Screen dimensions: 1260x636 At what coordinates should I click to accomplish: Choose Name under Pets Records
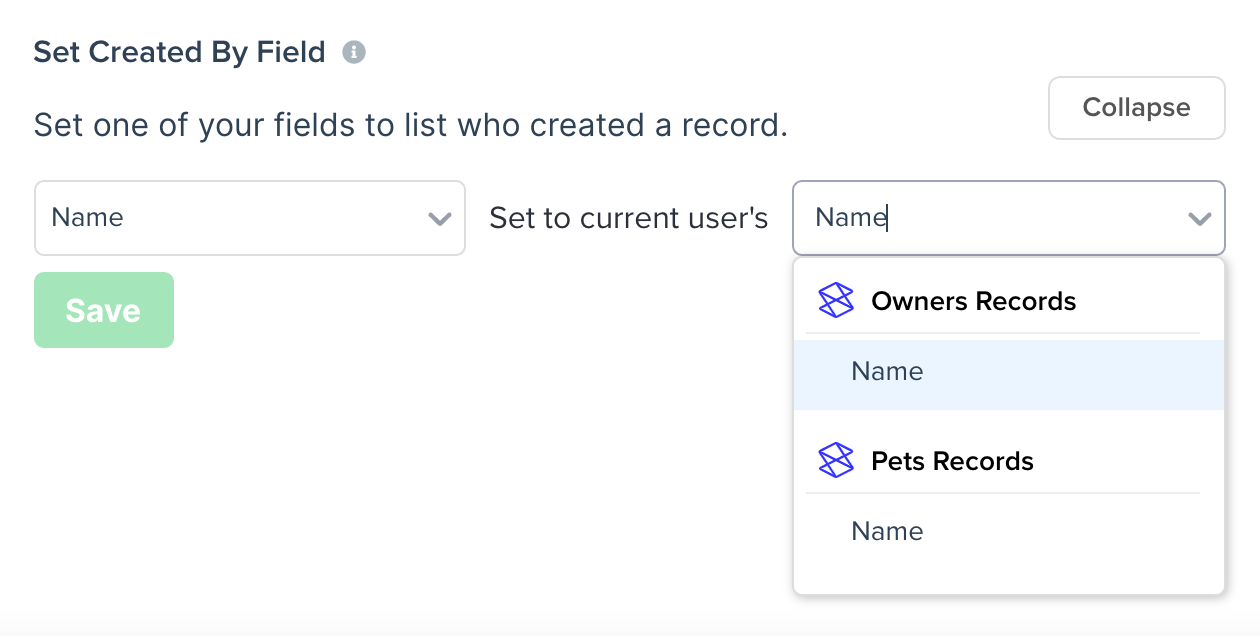tap(1009, 531)
